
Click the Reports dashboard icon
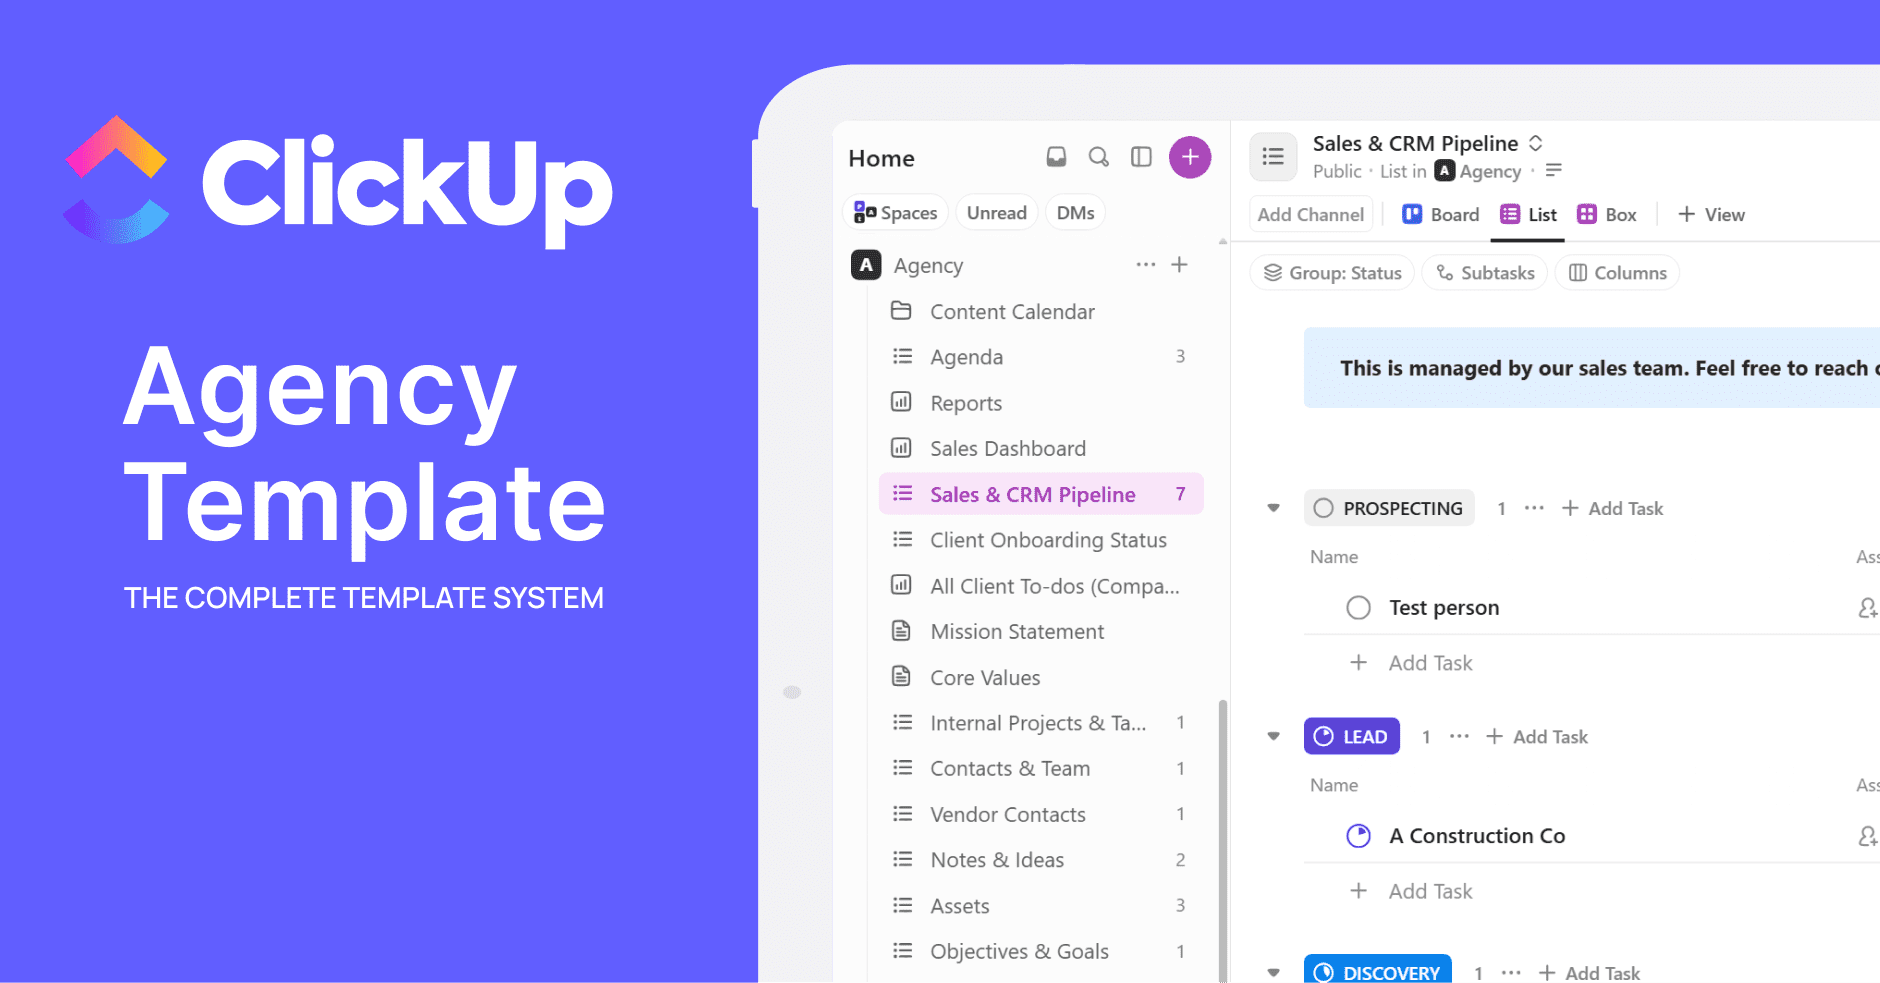coord(901,402)
